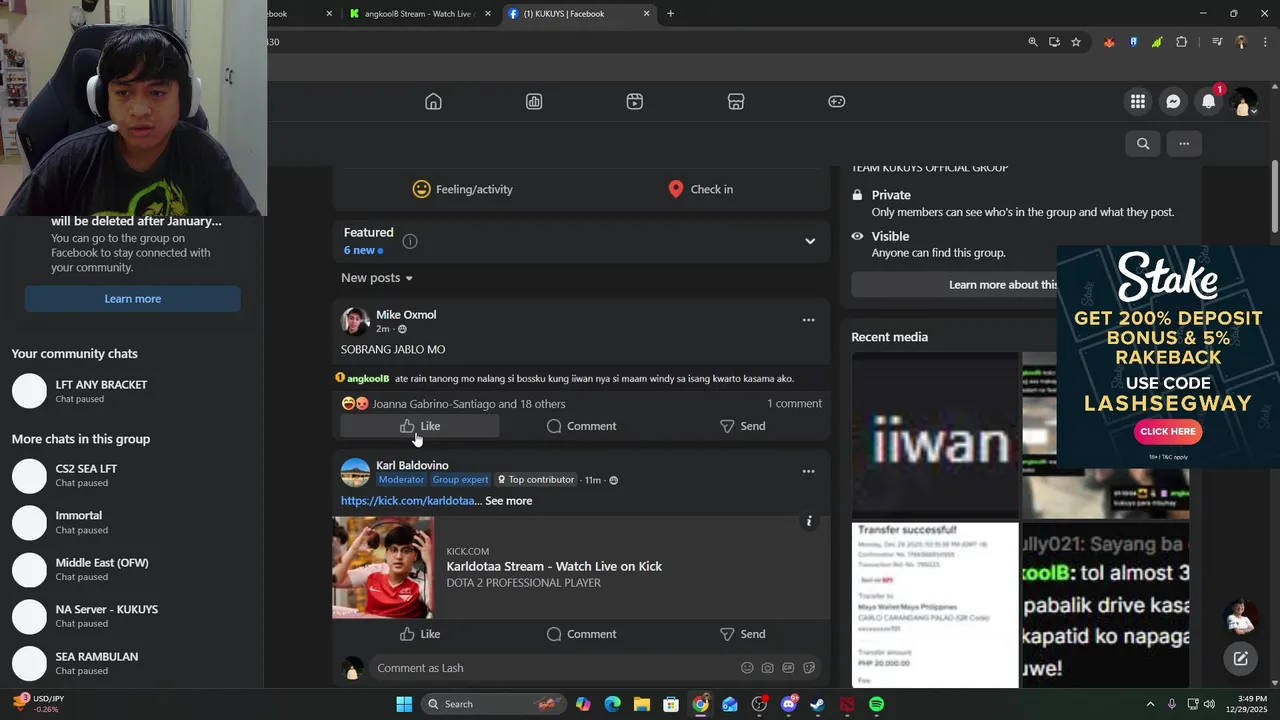Comment on Mike Oxmol's post
Screen dimensions: 1280x720
click(x=581, y=426)
